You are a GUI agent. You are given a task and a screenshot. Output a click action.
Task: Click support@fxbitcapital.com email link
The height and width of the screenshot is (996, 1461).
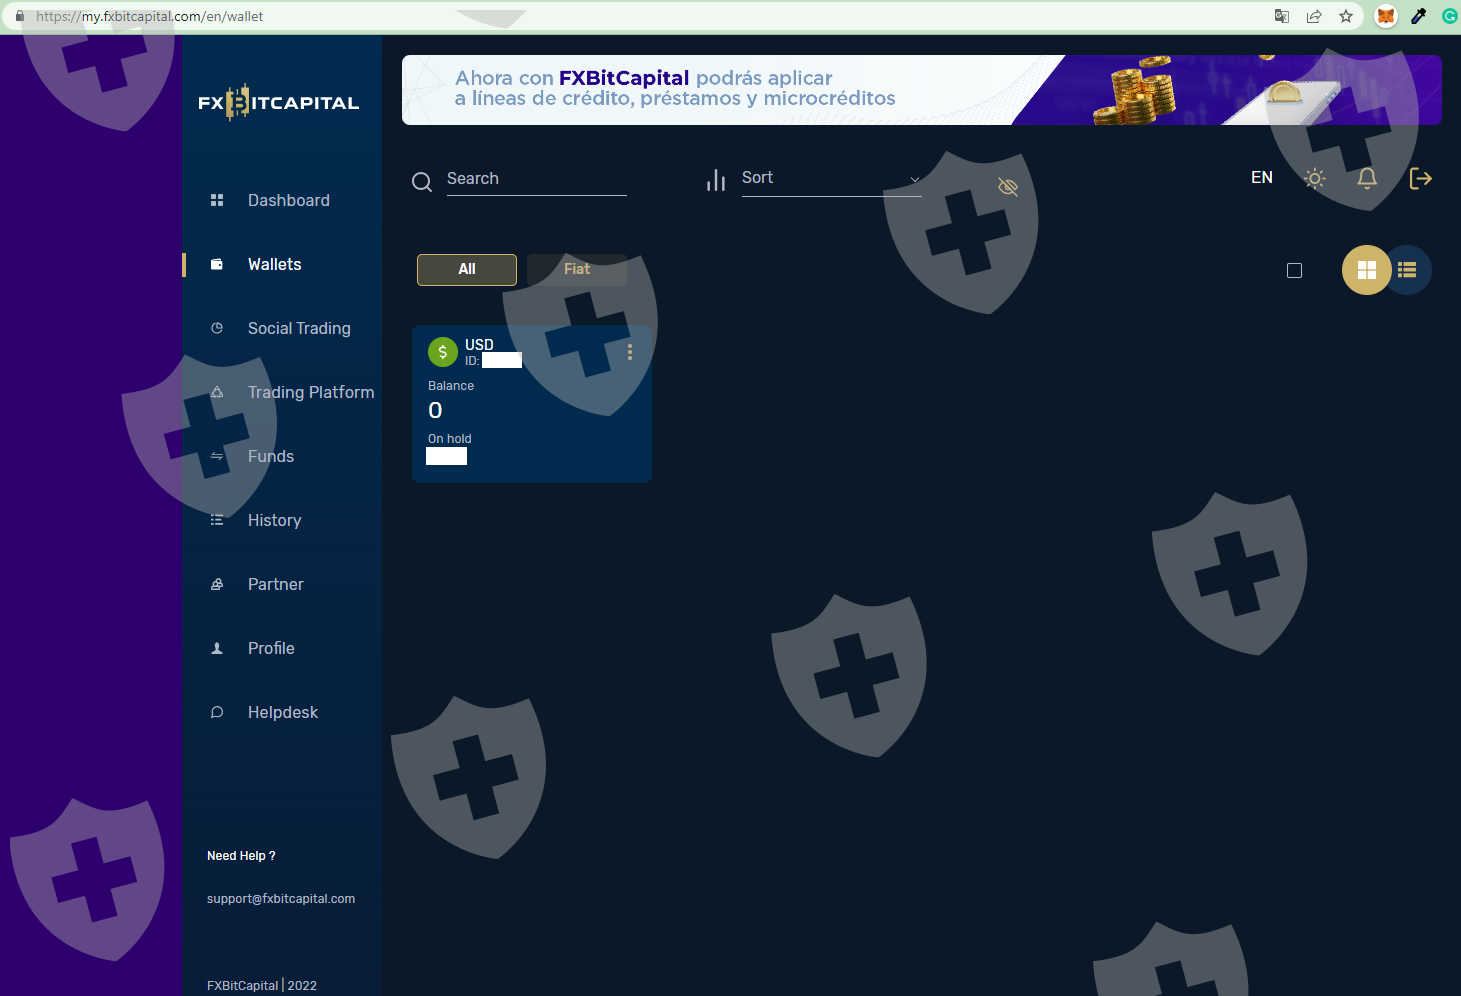click(x=281, y=899)
